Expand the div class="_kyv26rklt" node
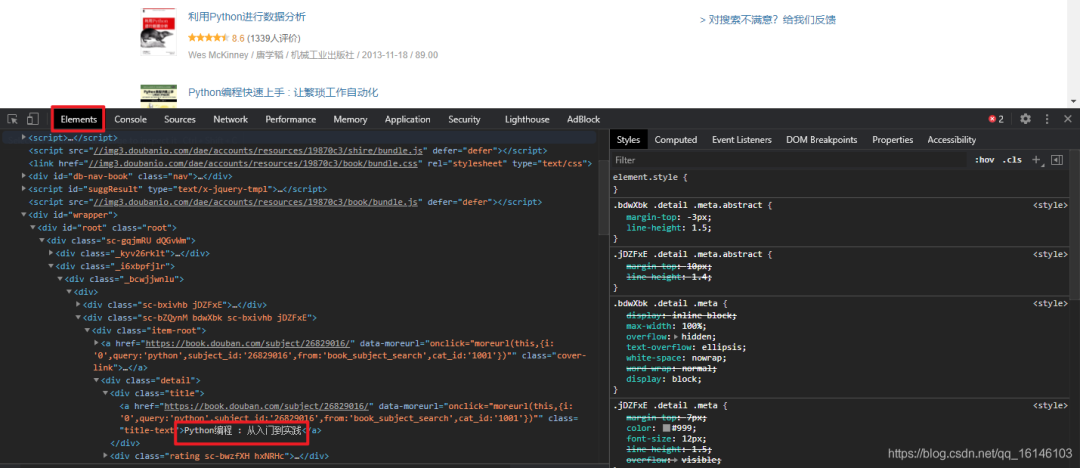The image size is (1080, 468). [x=51, y=253]
